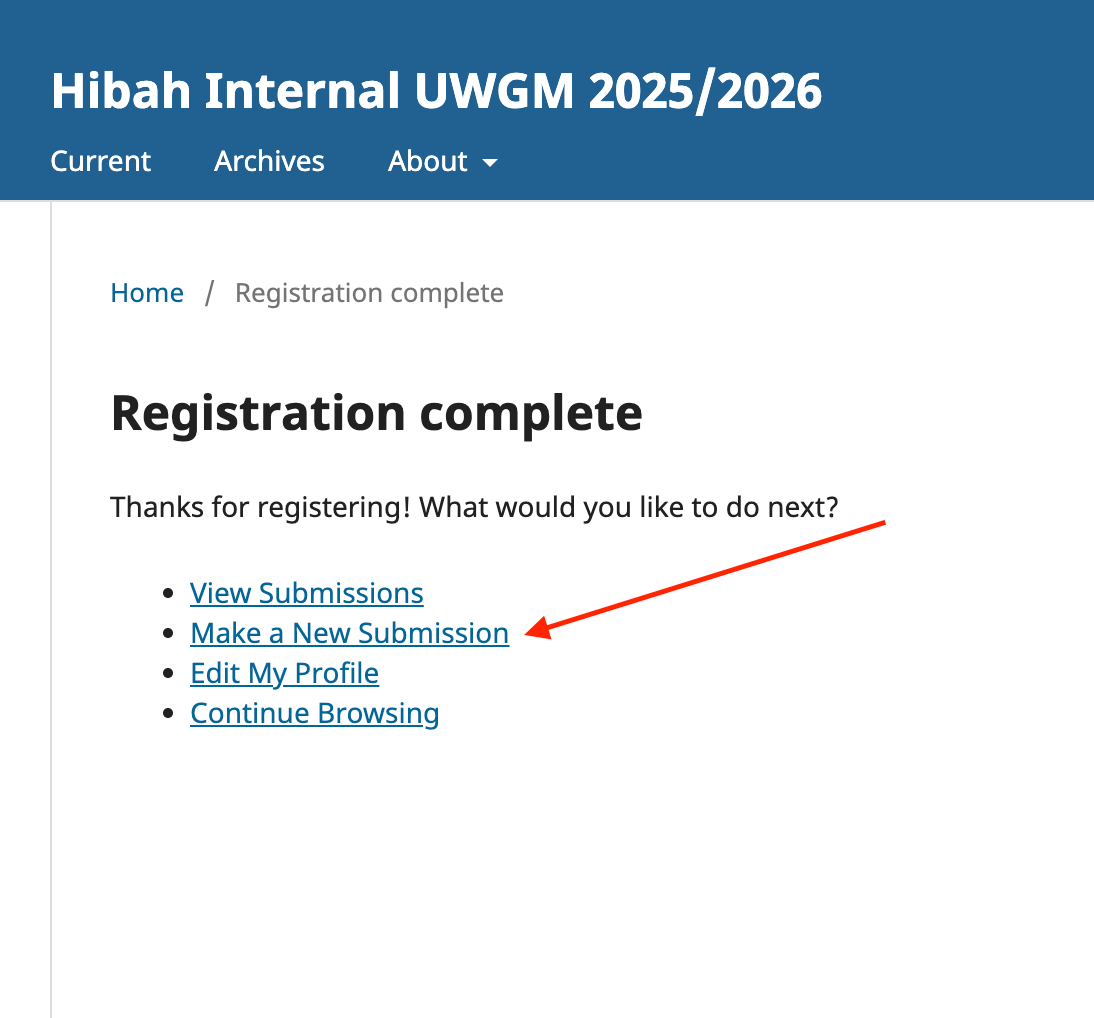Screen dimensions: 1094x1018
Task: Select the Edit My Profile link
Action: [x=284, y=673]
